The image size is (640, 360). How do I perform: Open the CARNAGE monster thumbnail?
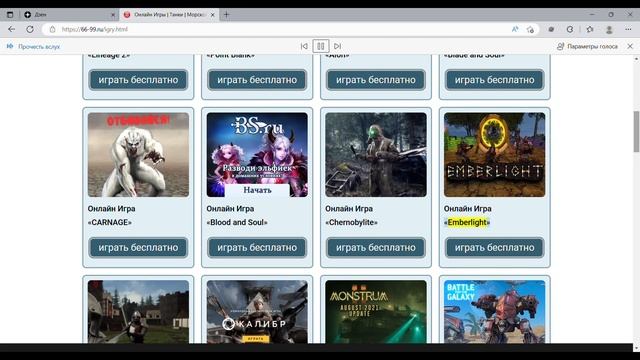(x=138, y=155)
